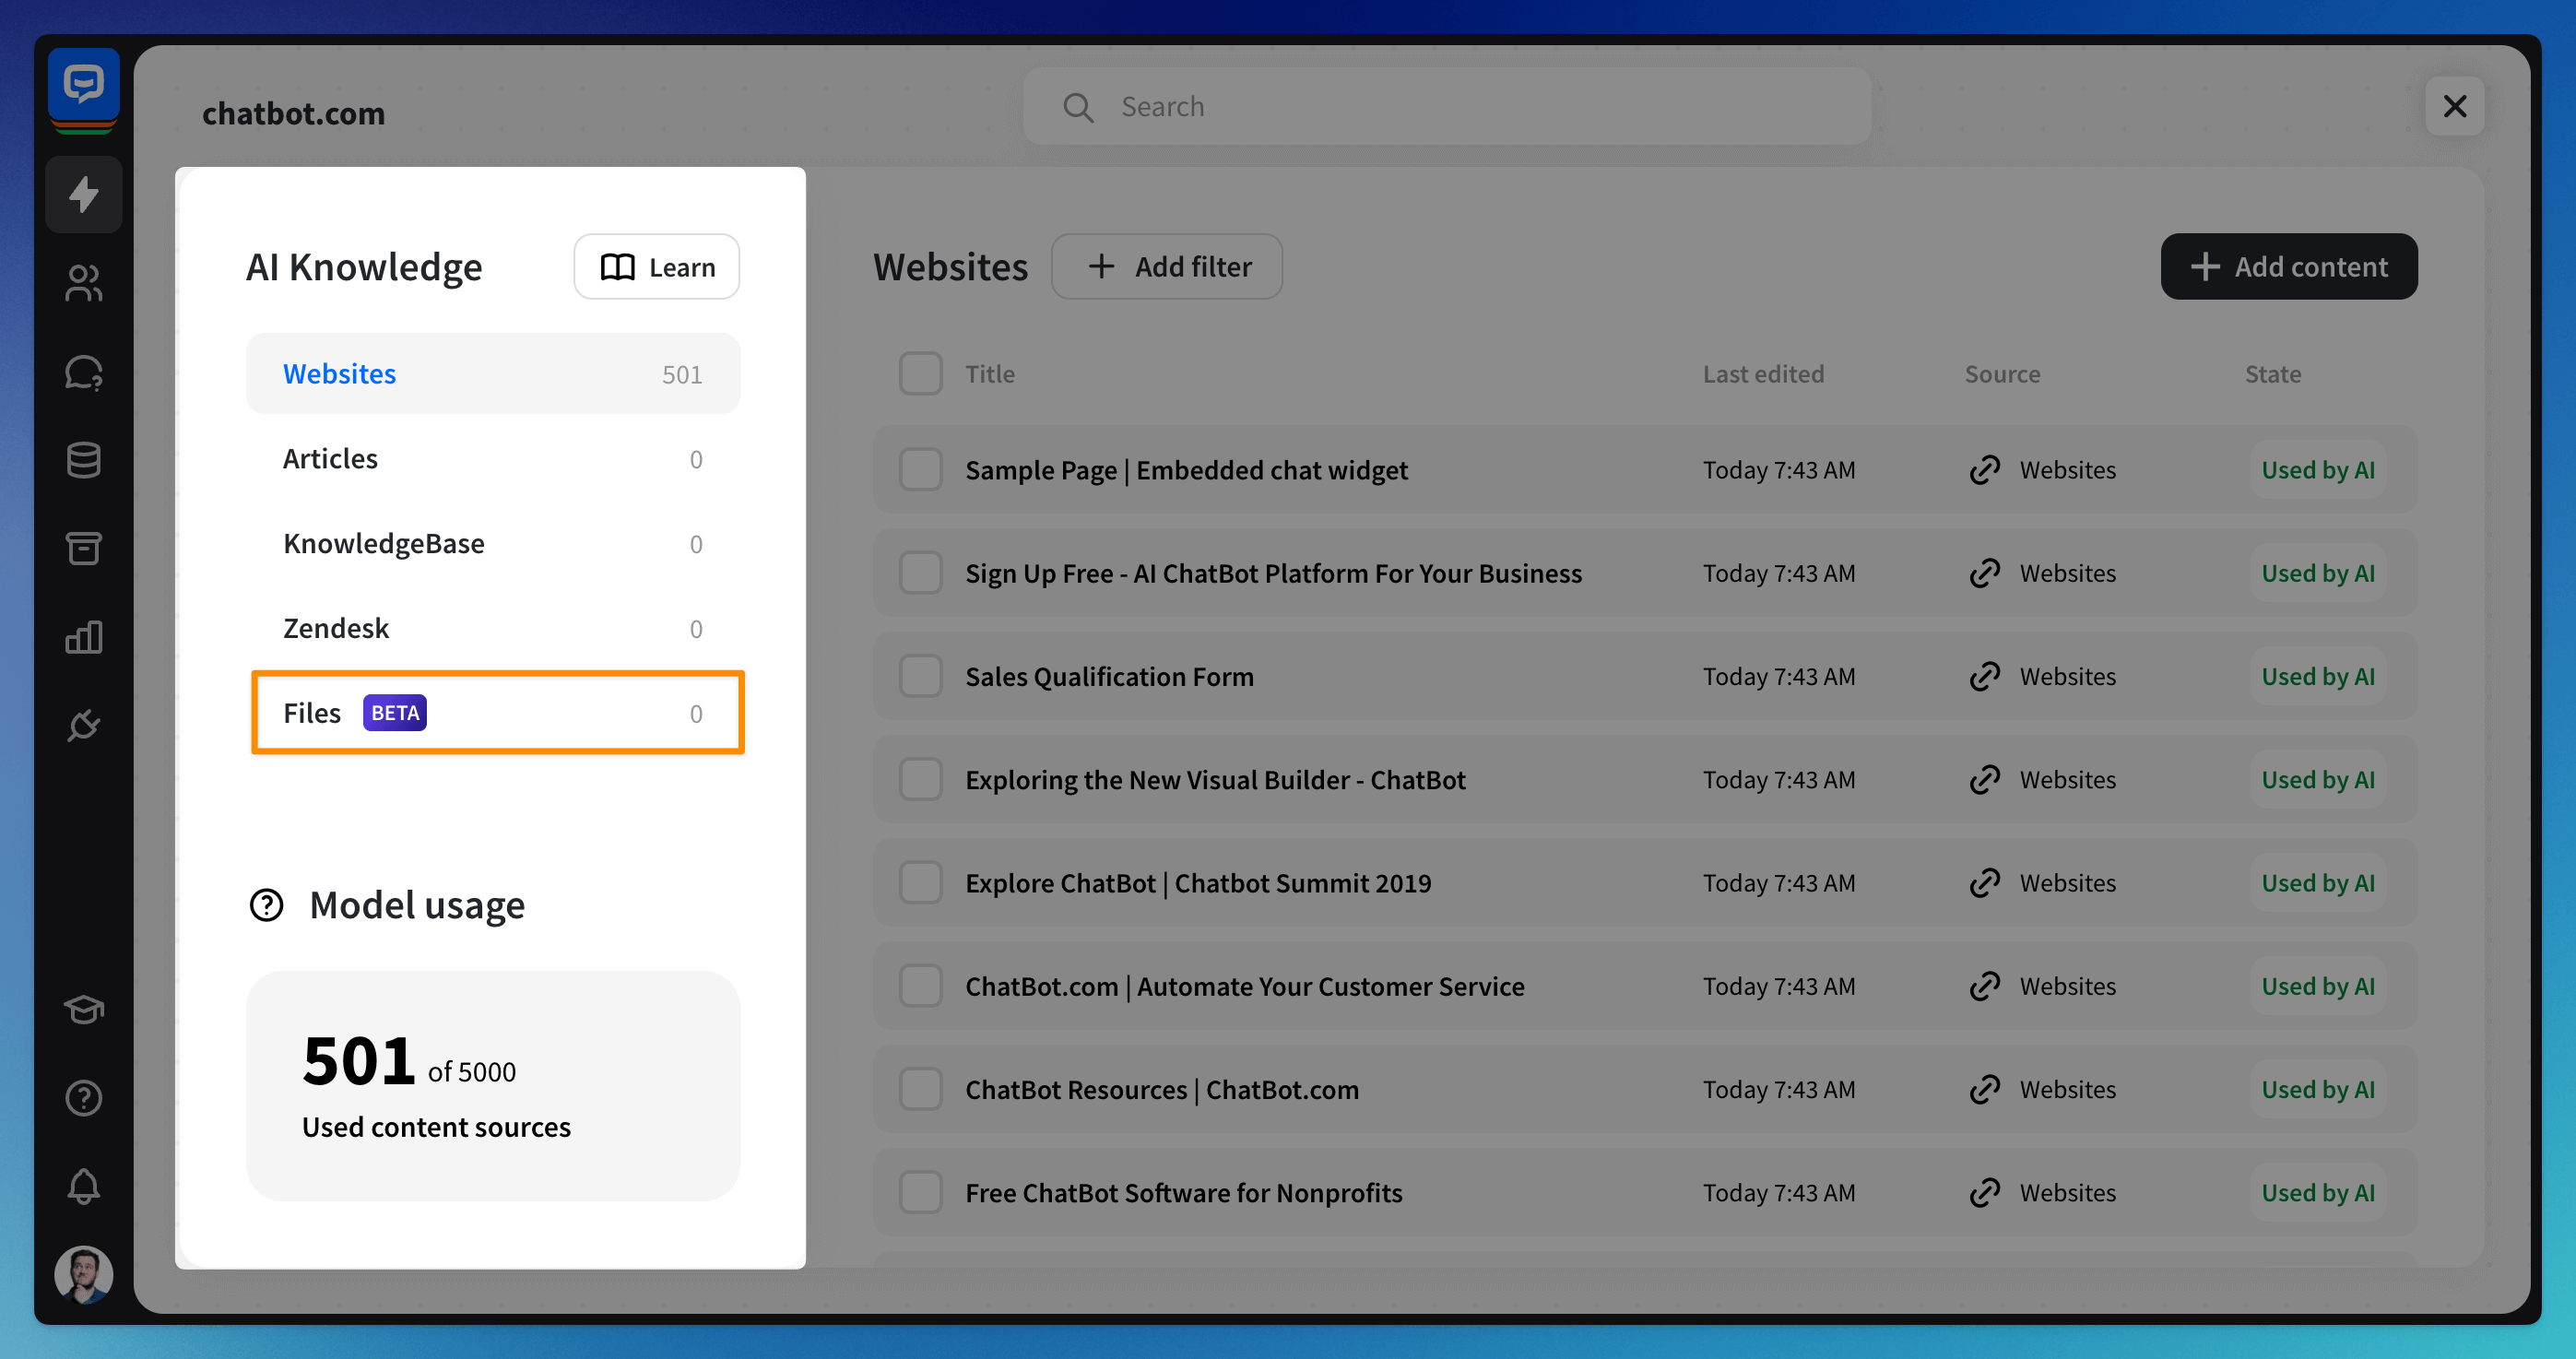
Task: Open the database icon in sidebar
Action: [84, 460]
